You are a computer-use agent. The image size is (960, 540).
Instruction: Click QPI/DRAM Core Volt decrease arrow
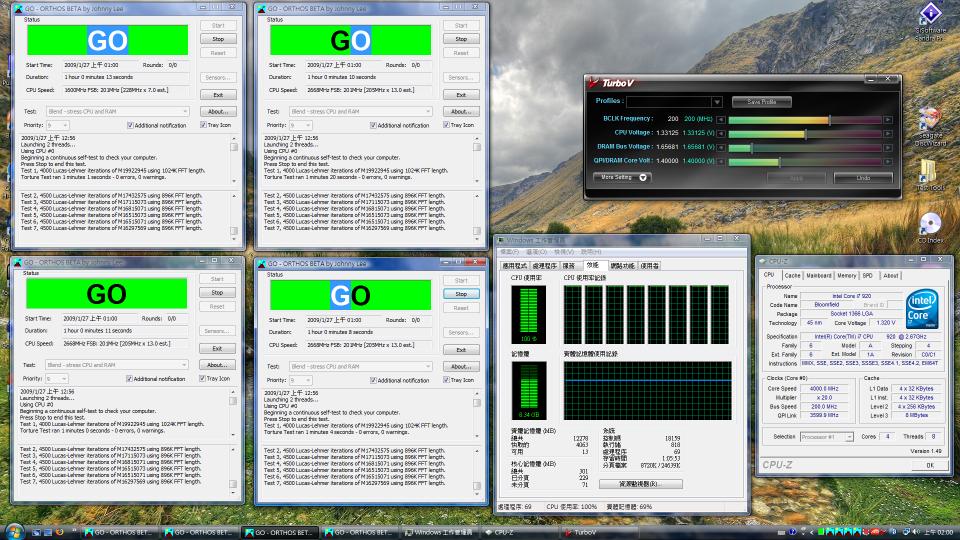[x=722, y=161]
